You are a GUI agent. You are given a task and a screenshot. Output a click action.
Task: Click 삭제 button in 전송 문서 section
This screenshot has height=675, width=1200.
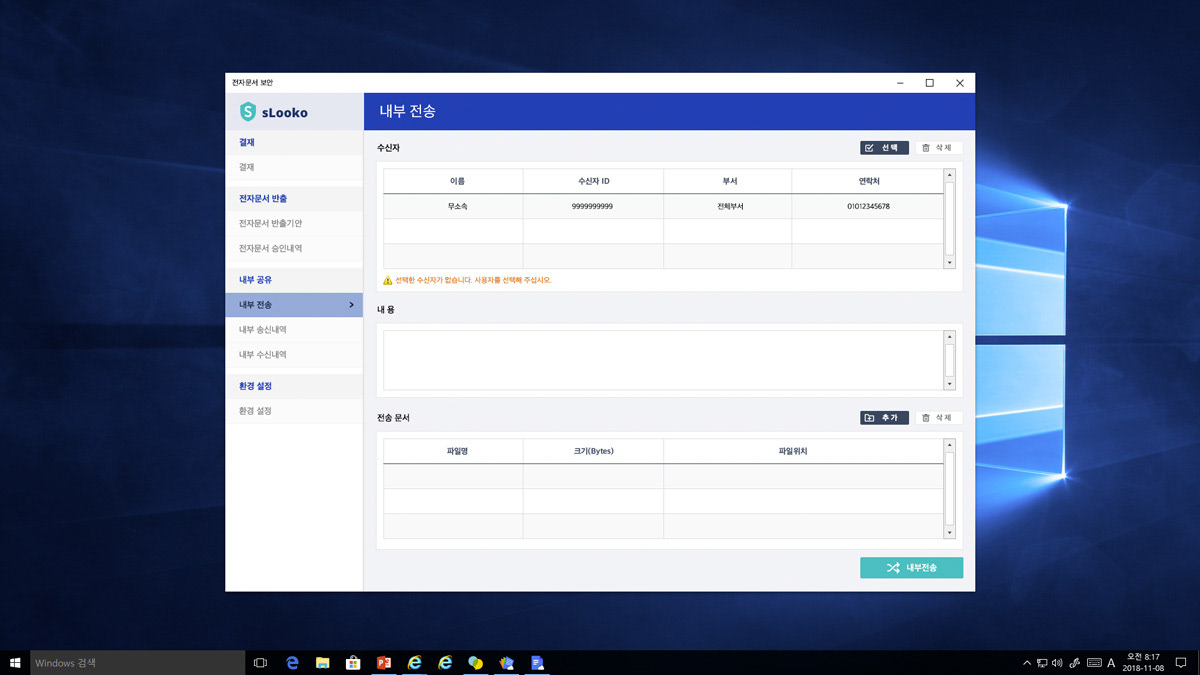939,418
